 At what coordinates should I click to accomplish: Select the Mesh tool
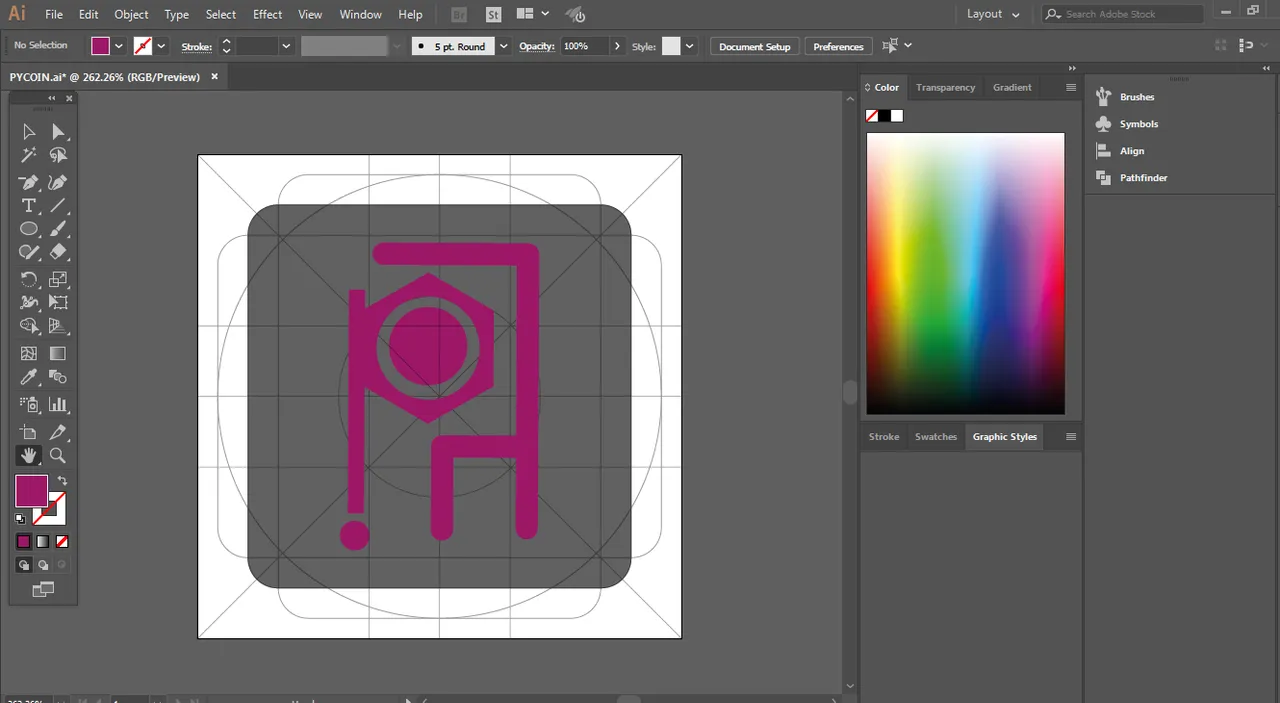click(29, 353)
